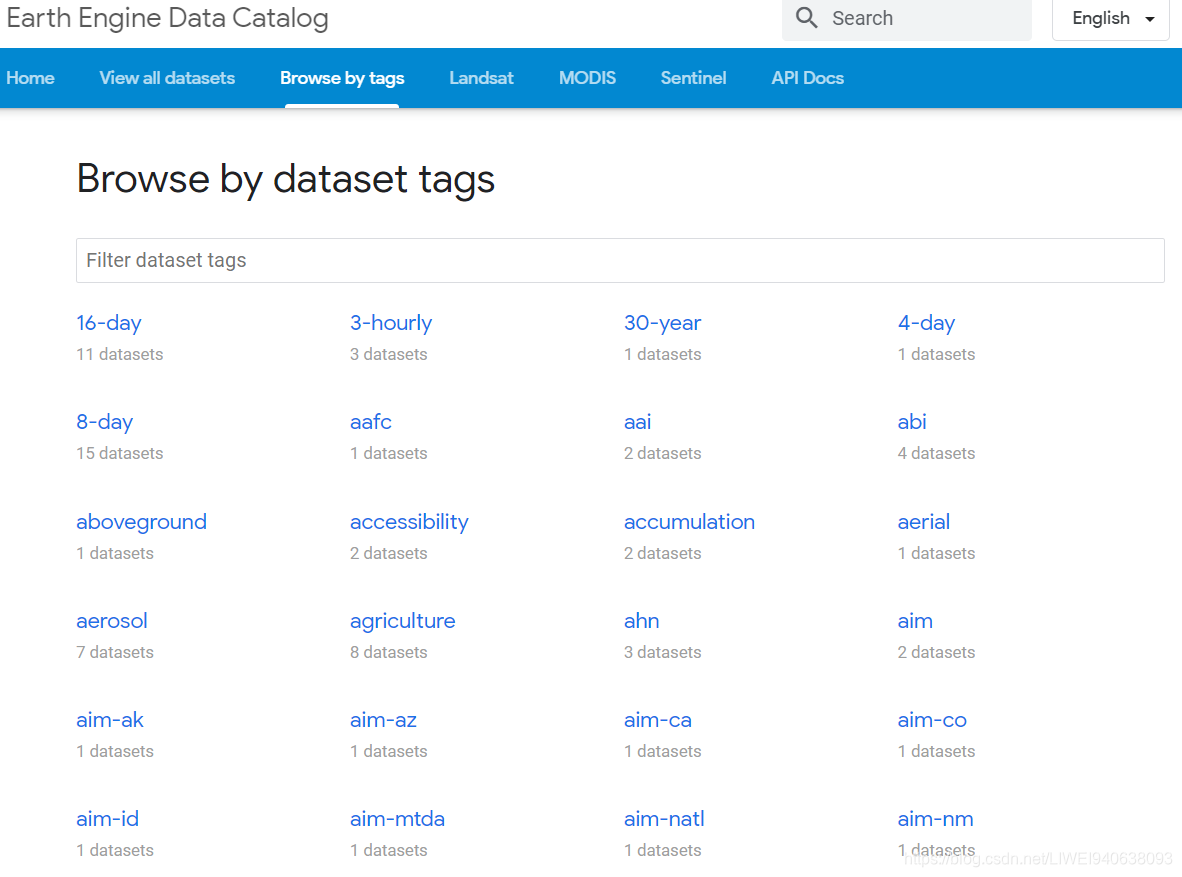
Task: Switch to the Landsat tab
Action: (481, 78)
